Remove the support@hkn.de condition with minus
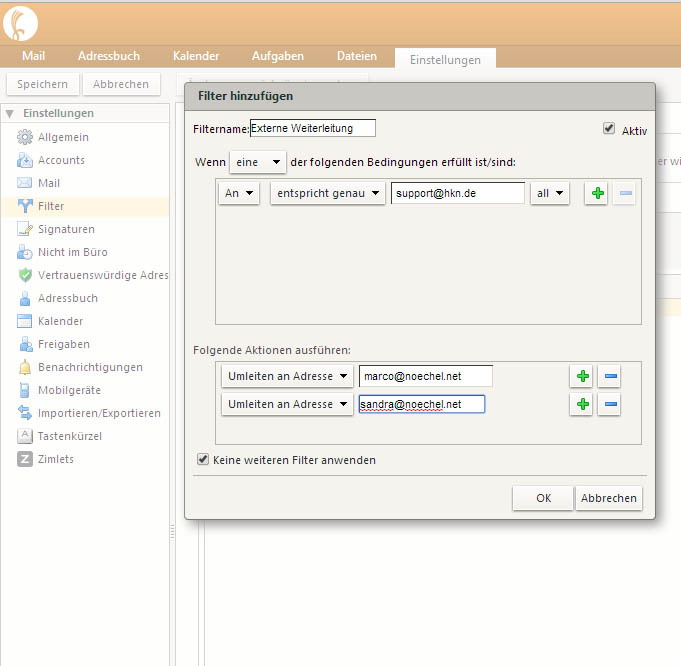Screen dimensions: 681x666 [x=625, y=193]
